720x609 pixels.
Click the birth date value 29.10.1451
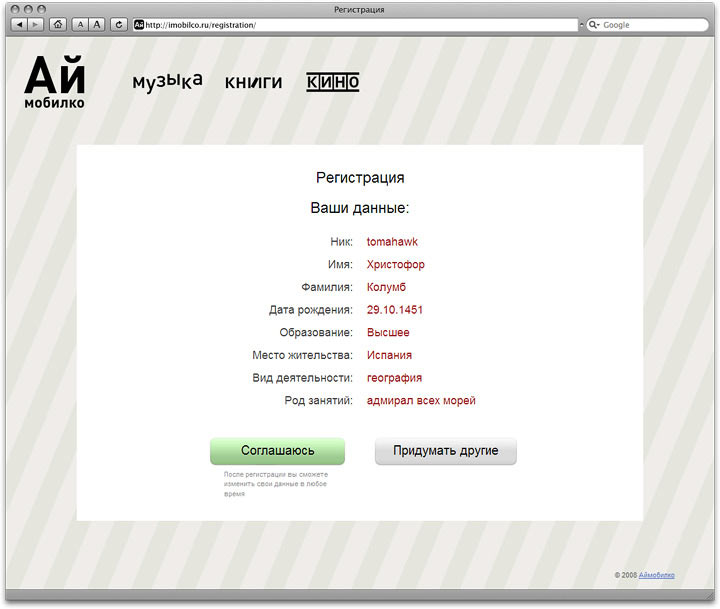395,310
